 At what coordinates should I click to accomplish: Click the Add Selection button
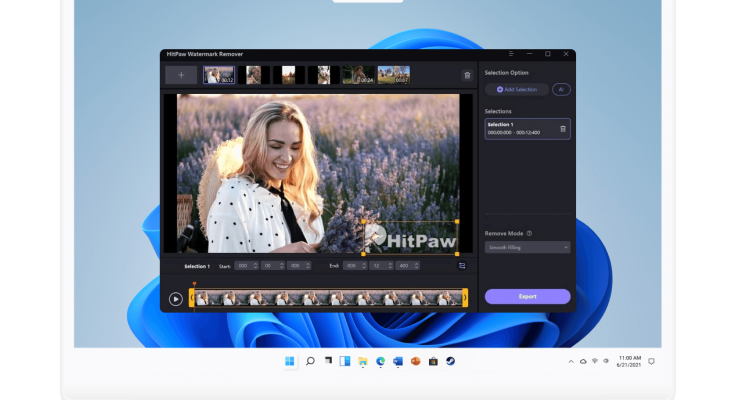pos(516,89)
